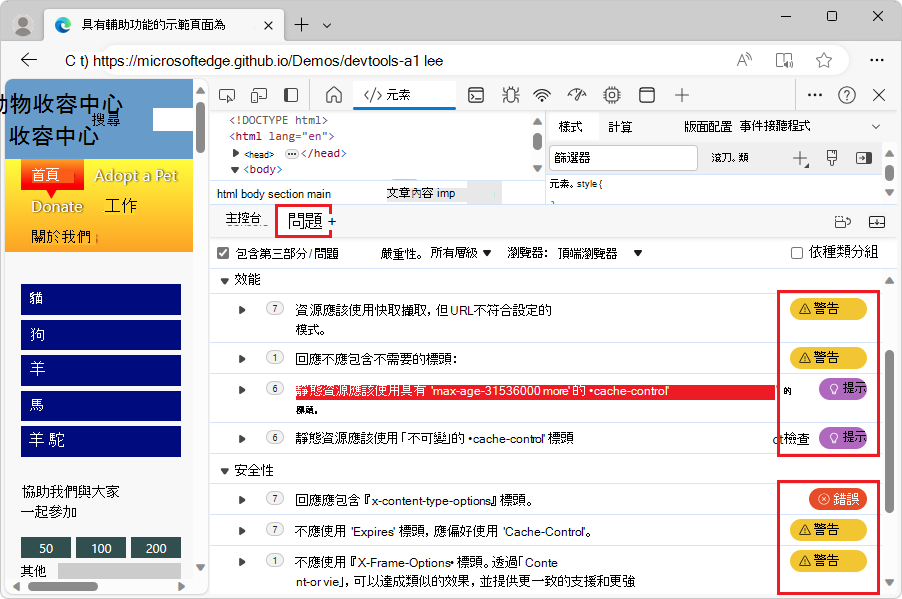Select the inspect element tool icon
Viewport: 902px width, 599px height.
point(228,97)
